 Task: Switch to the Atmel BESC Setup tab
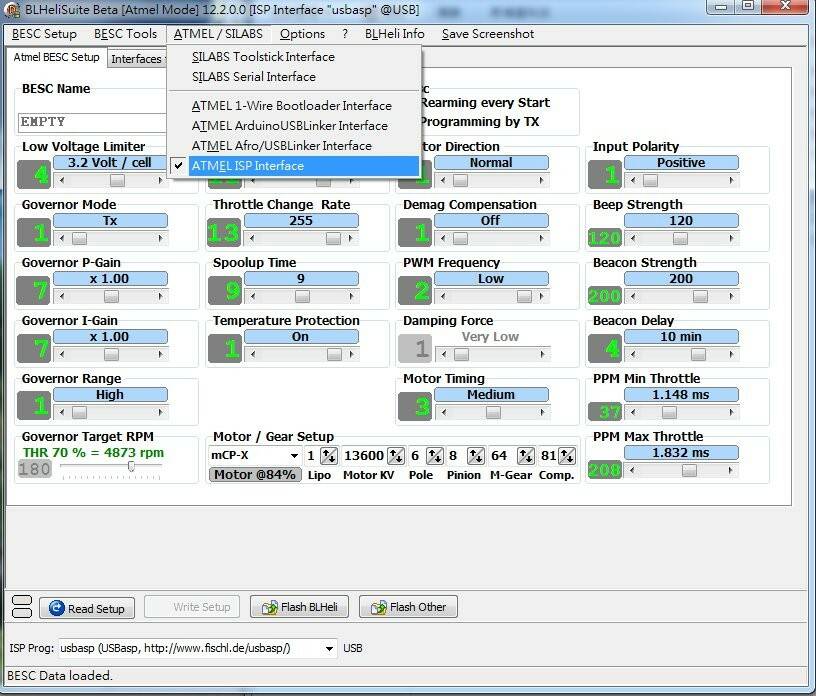coord(56,58)
